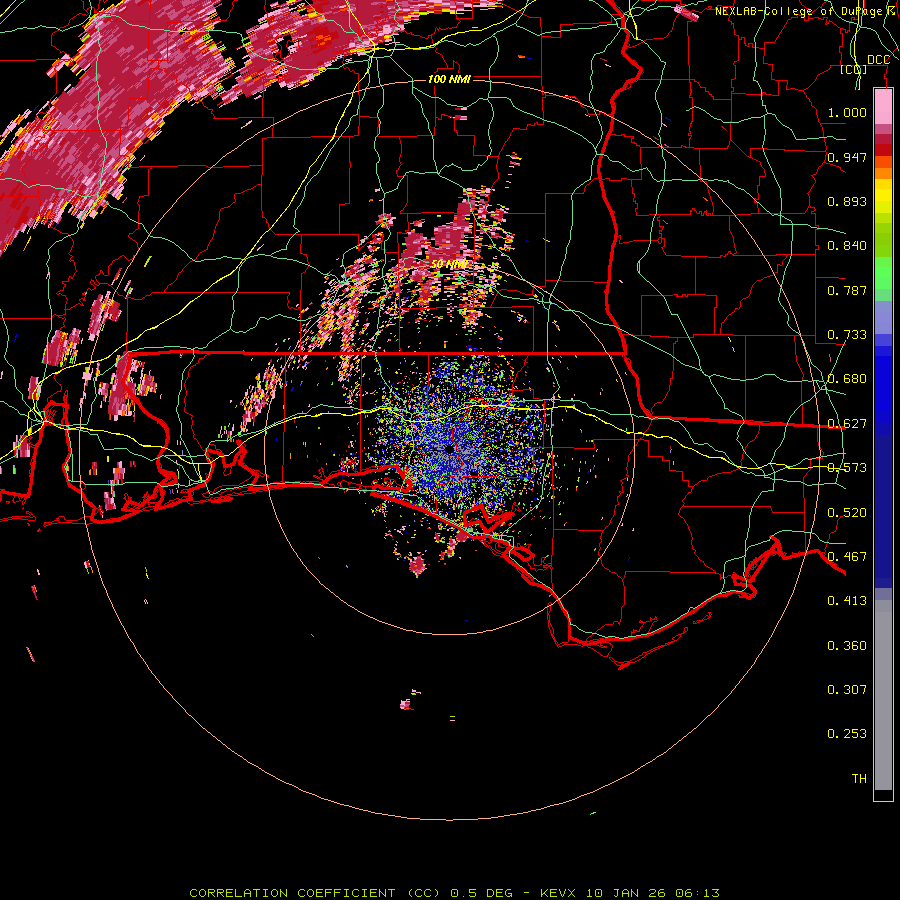Click the DCC label above color bar

(878, 60)
